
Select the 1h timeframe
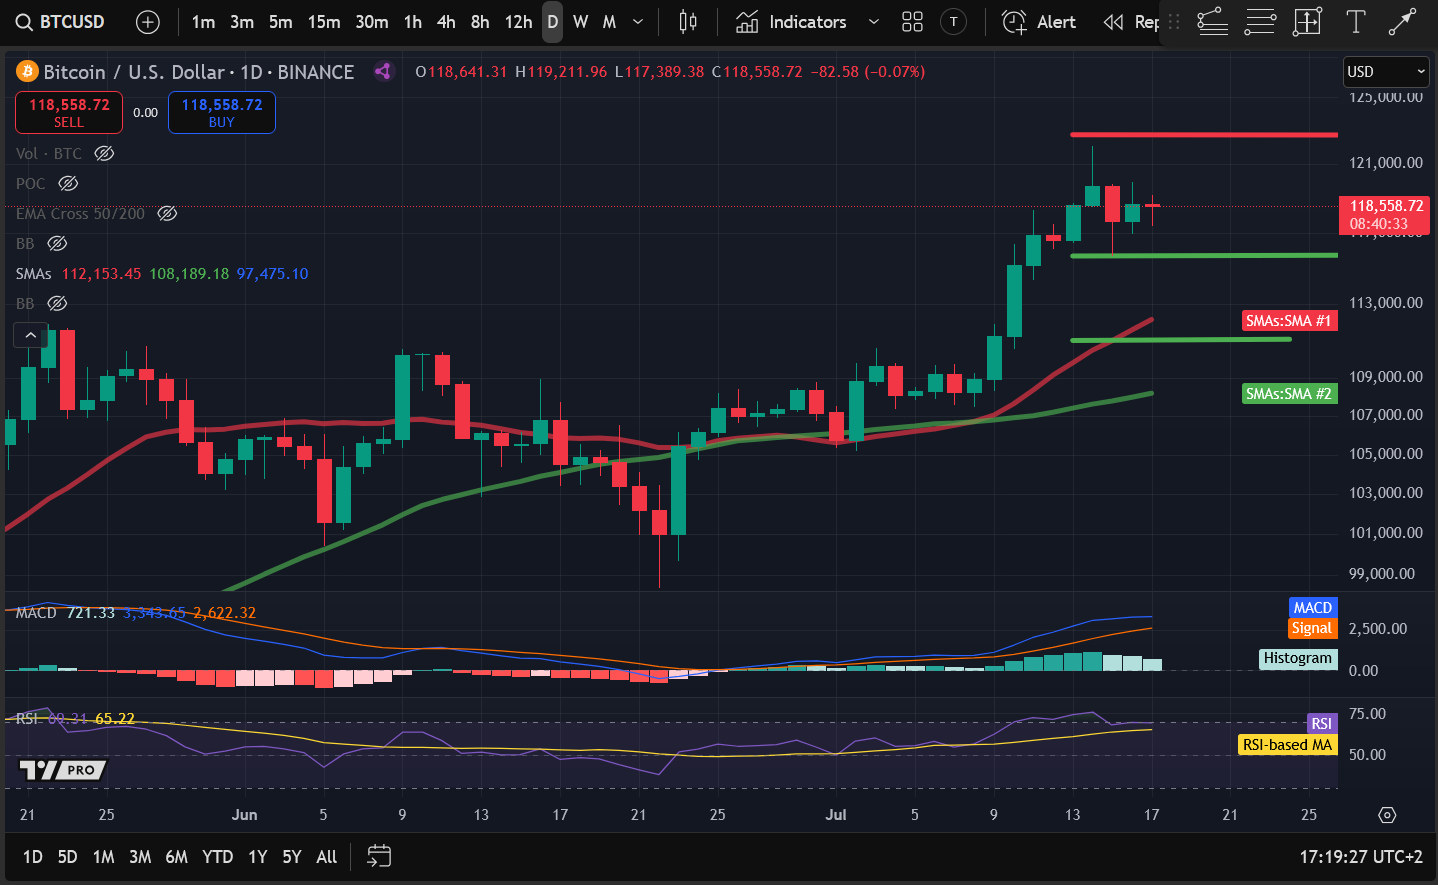pos(413,22)
